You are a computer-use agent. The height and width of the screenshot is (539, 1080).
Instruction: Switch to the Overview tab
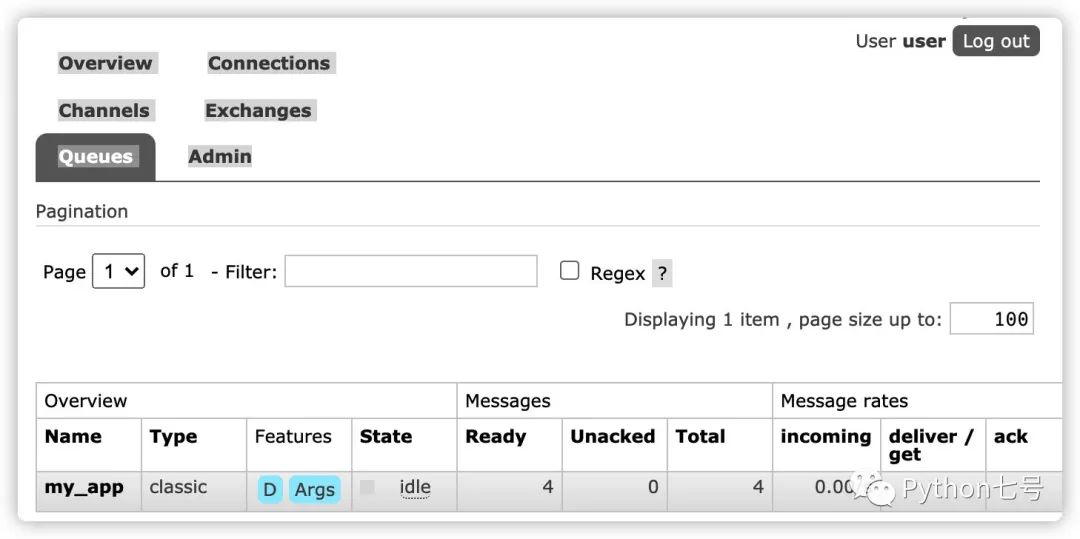click(x=105, y=63)
